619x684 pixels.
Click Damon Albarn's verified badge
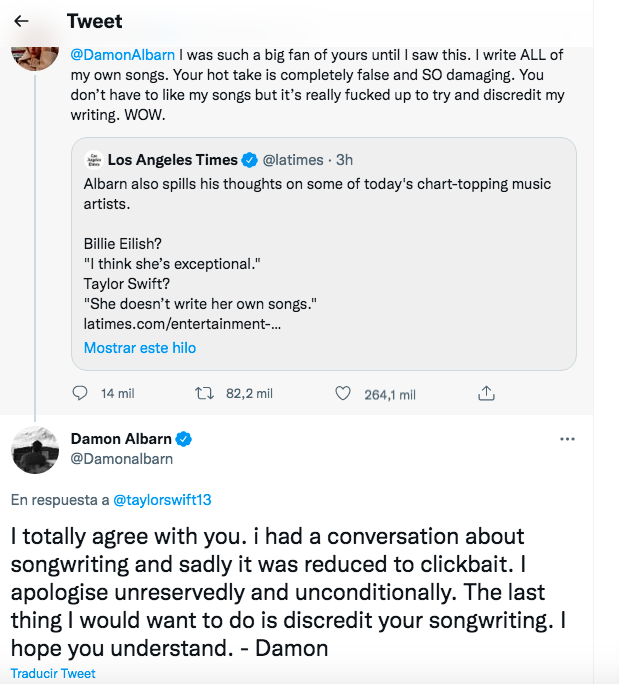tap(185, 439)
